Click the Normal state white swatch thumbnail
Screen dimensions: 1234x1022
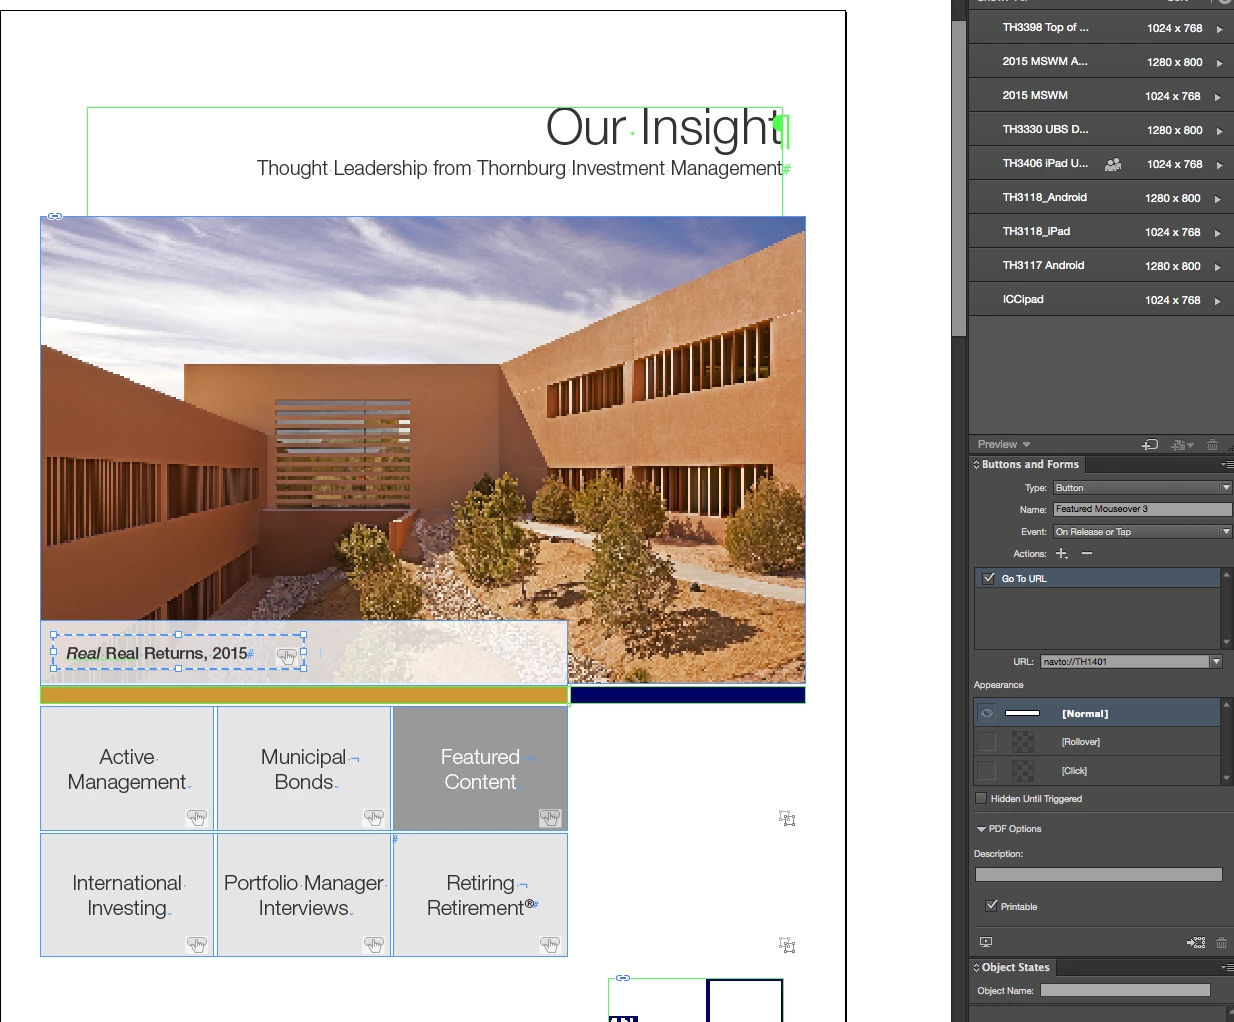[x=1022, y=713]
